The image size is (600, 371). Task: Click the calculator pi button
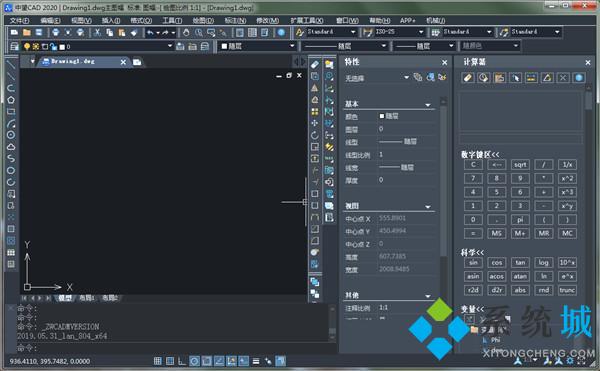coord(520,220)
